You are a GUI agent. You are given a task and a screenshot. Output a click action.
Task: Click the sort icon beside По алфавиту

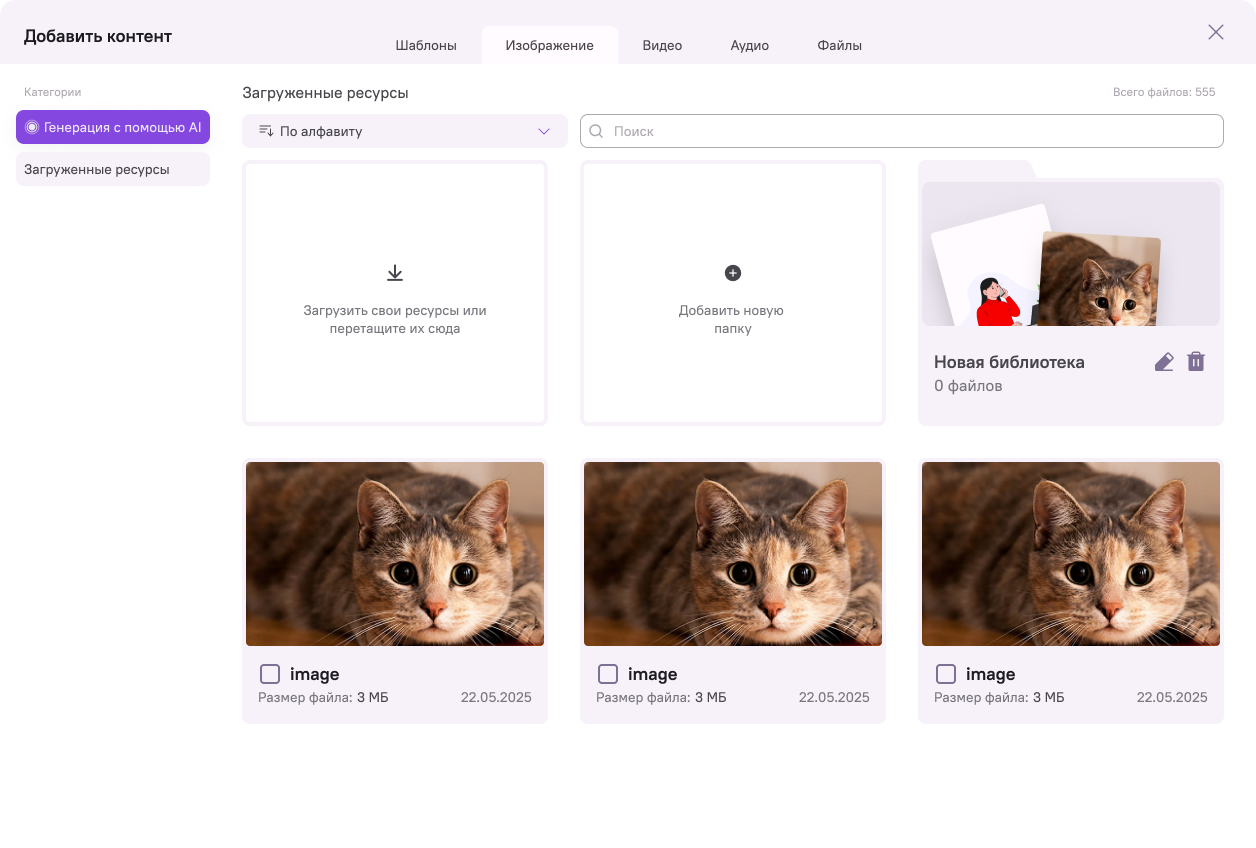(x=266, y=131)
